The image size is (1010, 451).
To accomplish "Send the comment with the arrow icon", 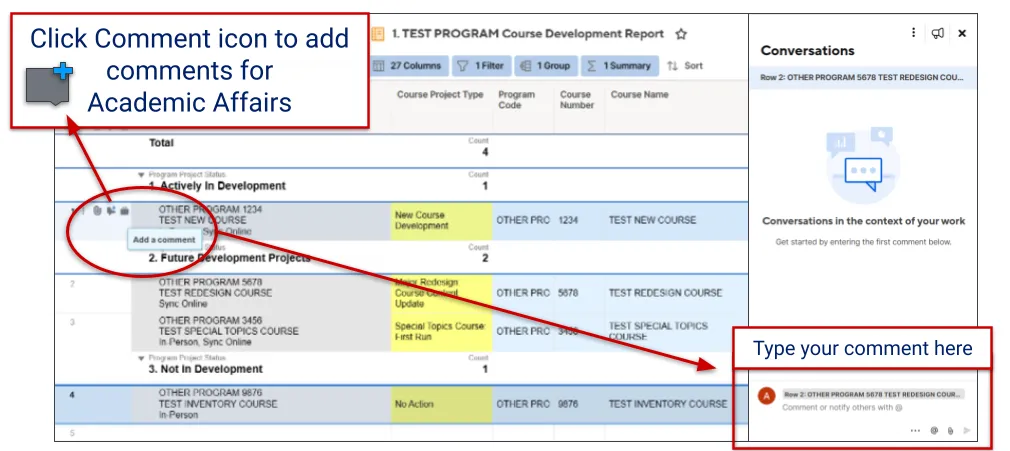I will pos(967,430).
